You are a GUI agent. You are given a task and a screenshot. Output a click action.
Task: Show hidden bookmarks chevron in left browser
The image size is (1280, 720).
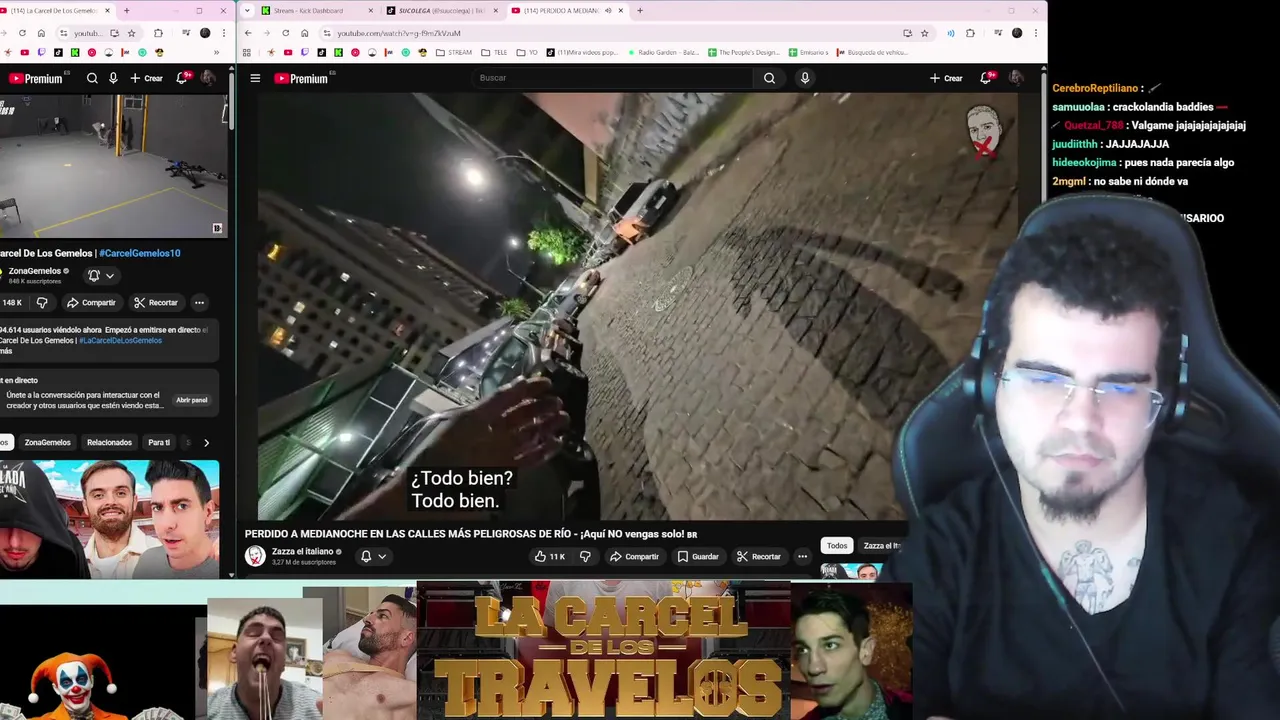click(x=216, y=52)
